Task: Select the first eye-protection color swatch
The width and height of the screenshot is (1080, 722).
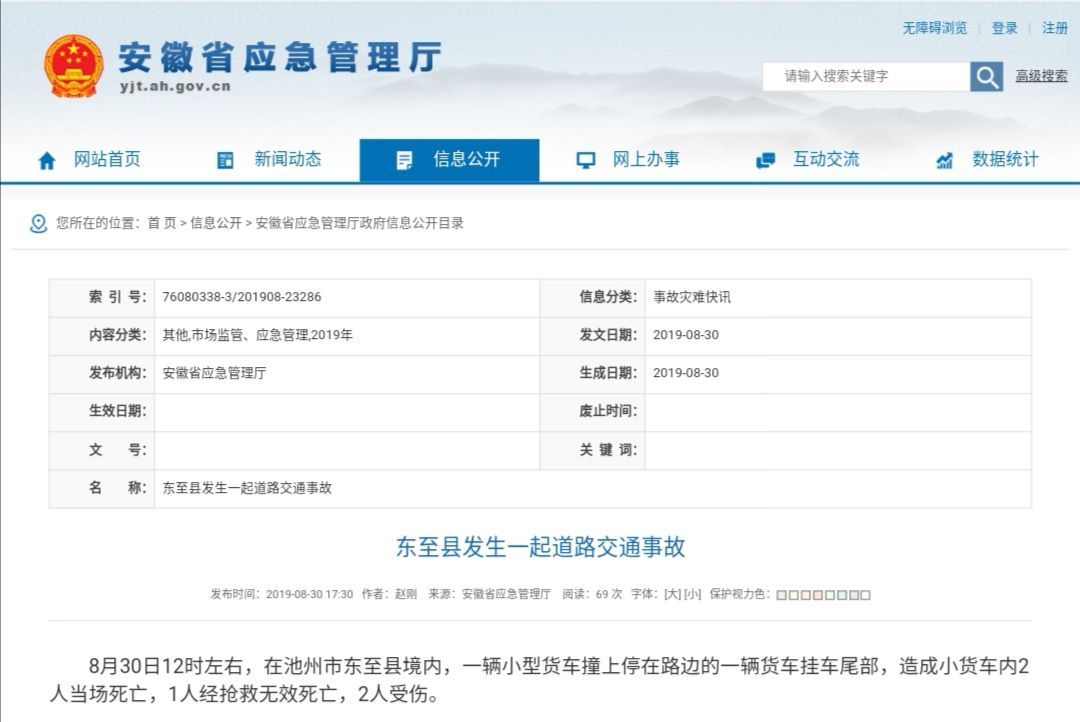Action: click(x=781, y=595)
